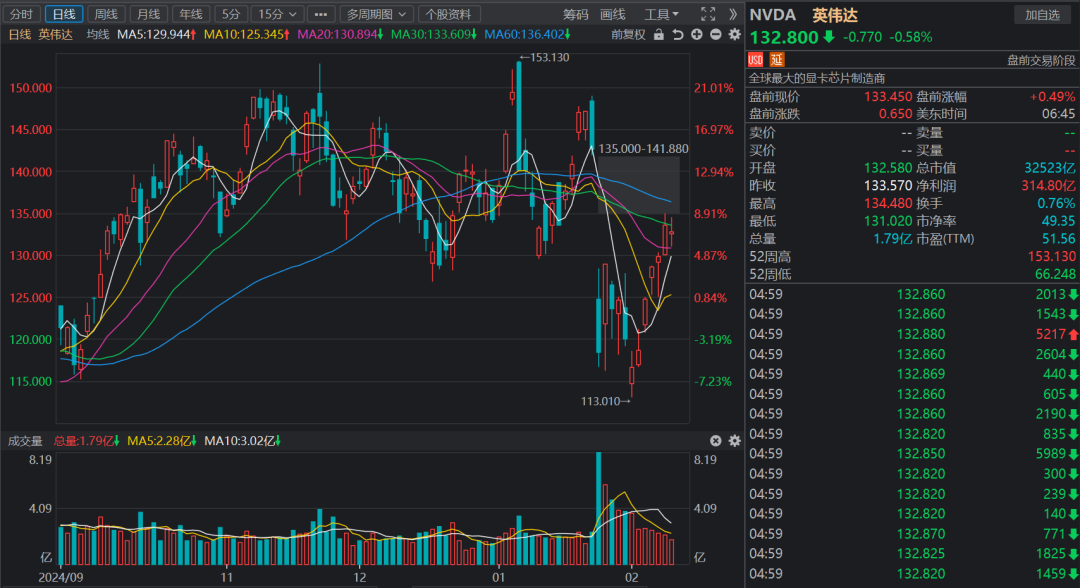The width and height of the screenshot is (1080, 588).
Task: Open the 工具 tools dropdown
Action: click(x=660, y=13)
